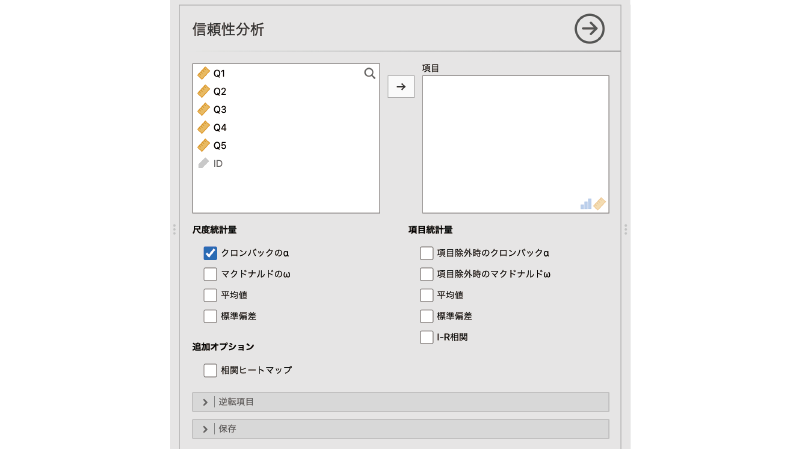Click the ordinal bars icon in 項目 box

click(586, 204)
